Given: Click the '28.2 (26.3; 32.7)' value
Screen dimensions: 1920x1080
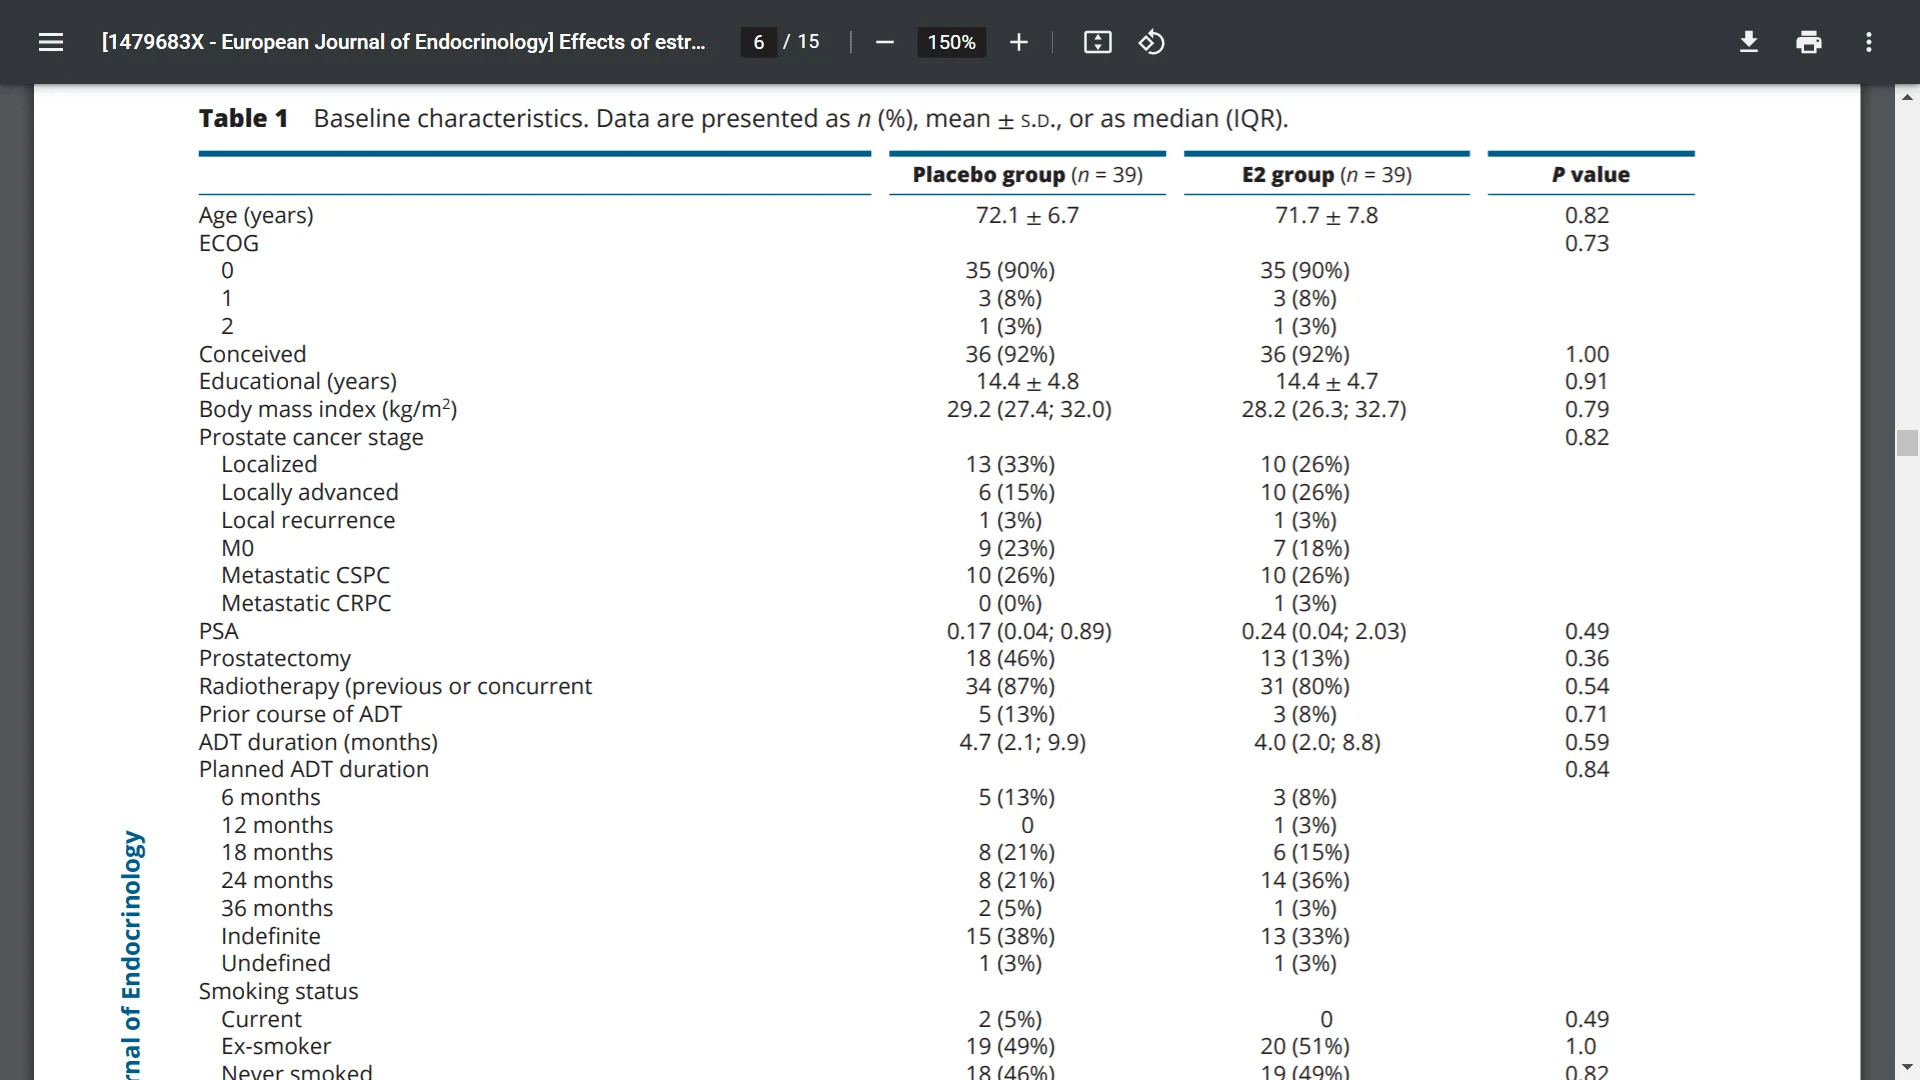Looking at the screenshot, I should (x=1324, y=409).
